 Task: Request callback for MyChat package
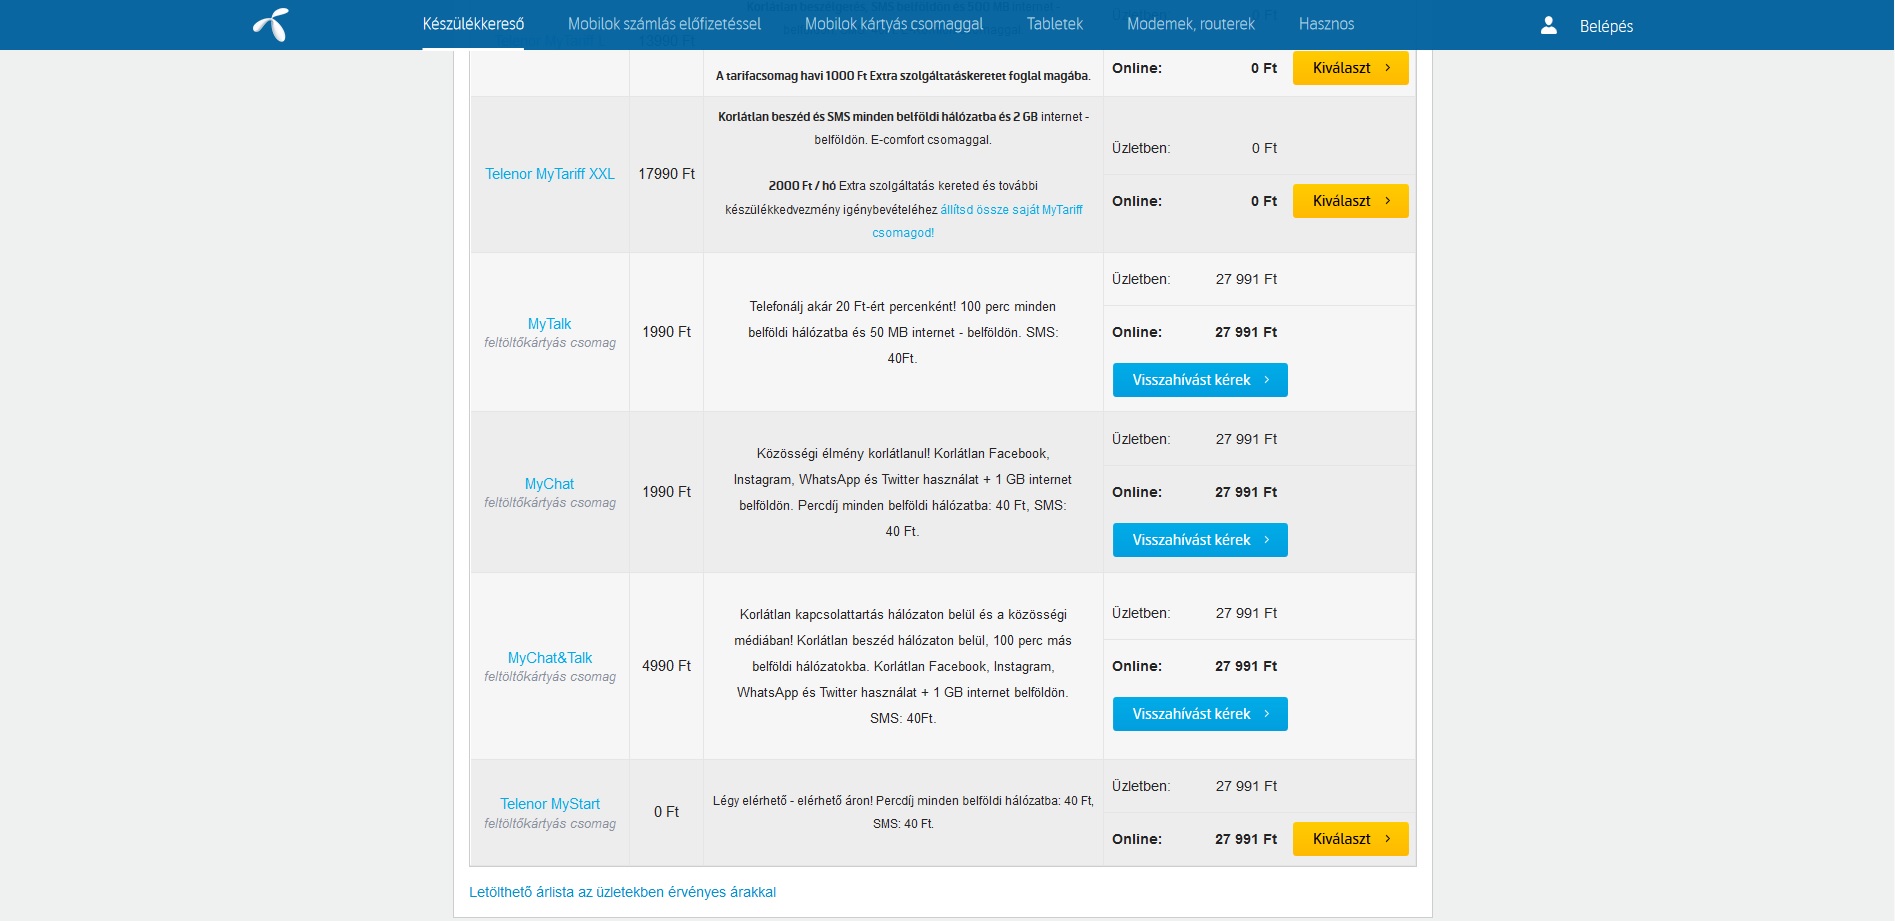click(x=1200, y=540)
